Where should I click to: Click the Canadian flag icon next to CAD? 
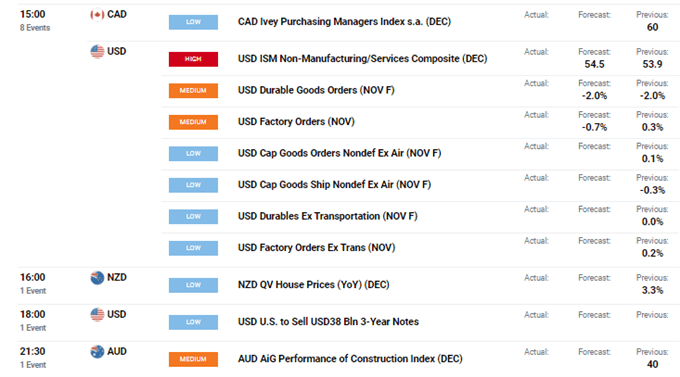click(x=97, y=15)
